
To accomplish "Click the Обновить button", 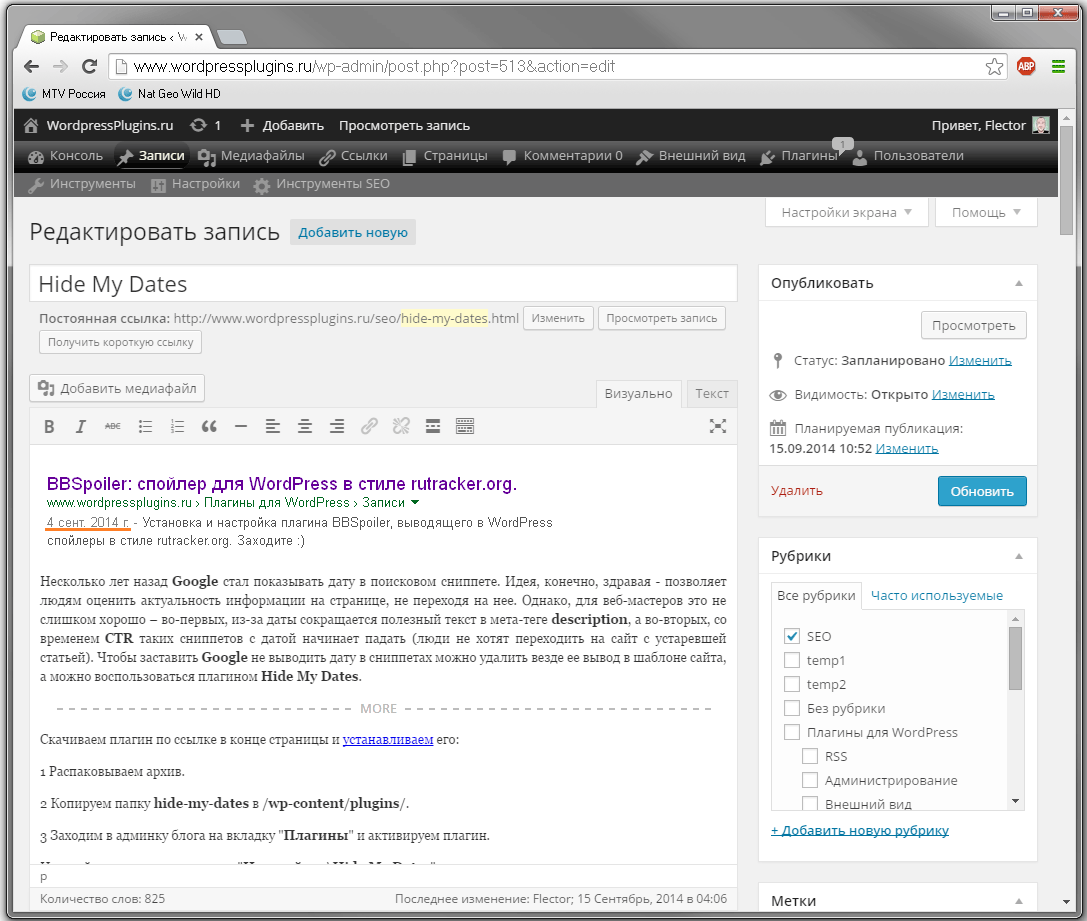I will pos(982,491).
